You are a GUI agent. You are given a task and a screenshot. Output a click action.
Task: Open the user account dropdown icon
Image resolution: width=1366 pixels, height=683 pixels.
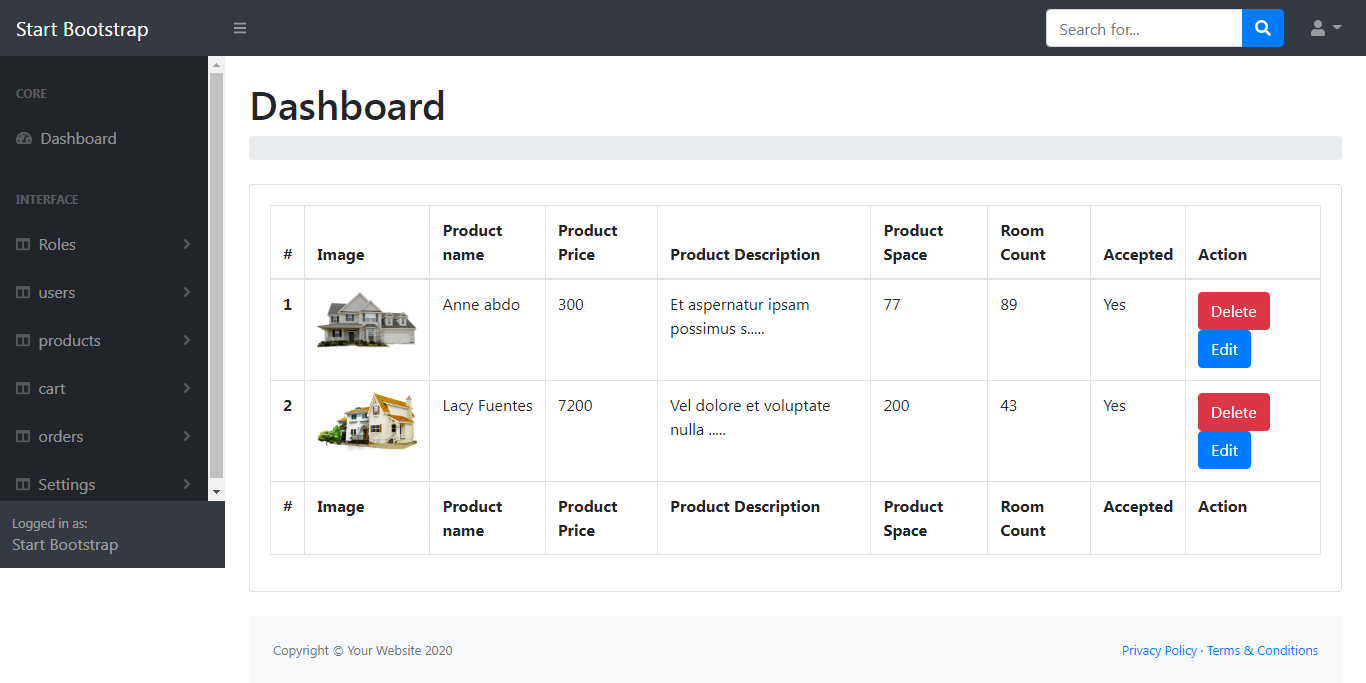pyautogui.click(x=1326, y=28)
